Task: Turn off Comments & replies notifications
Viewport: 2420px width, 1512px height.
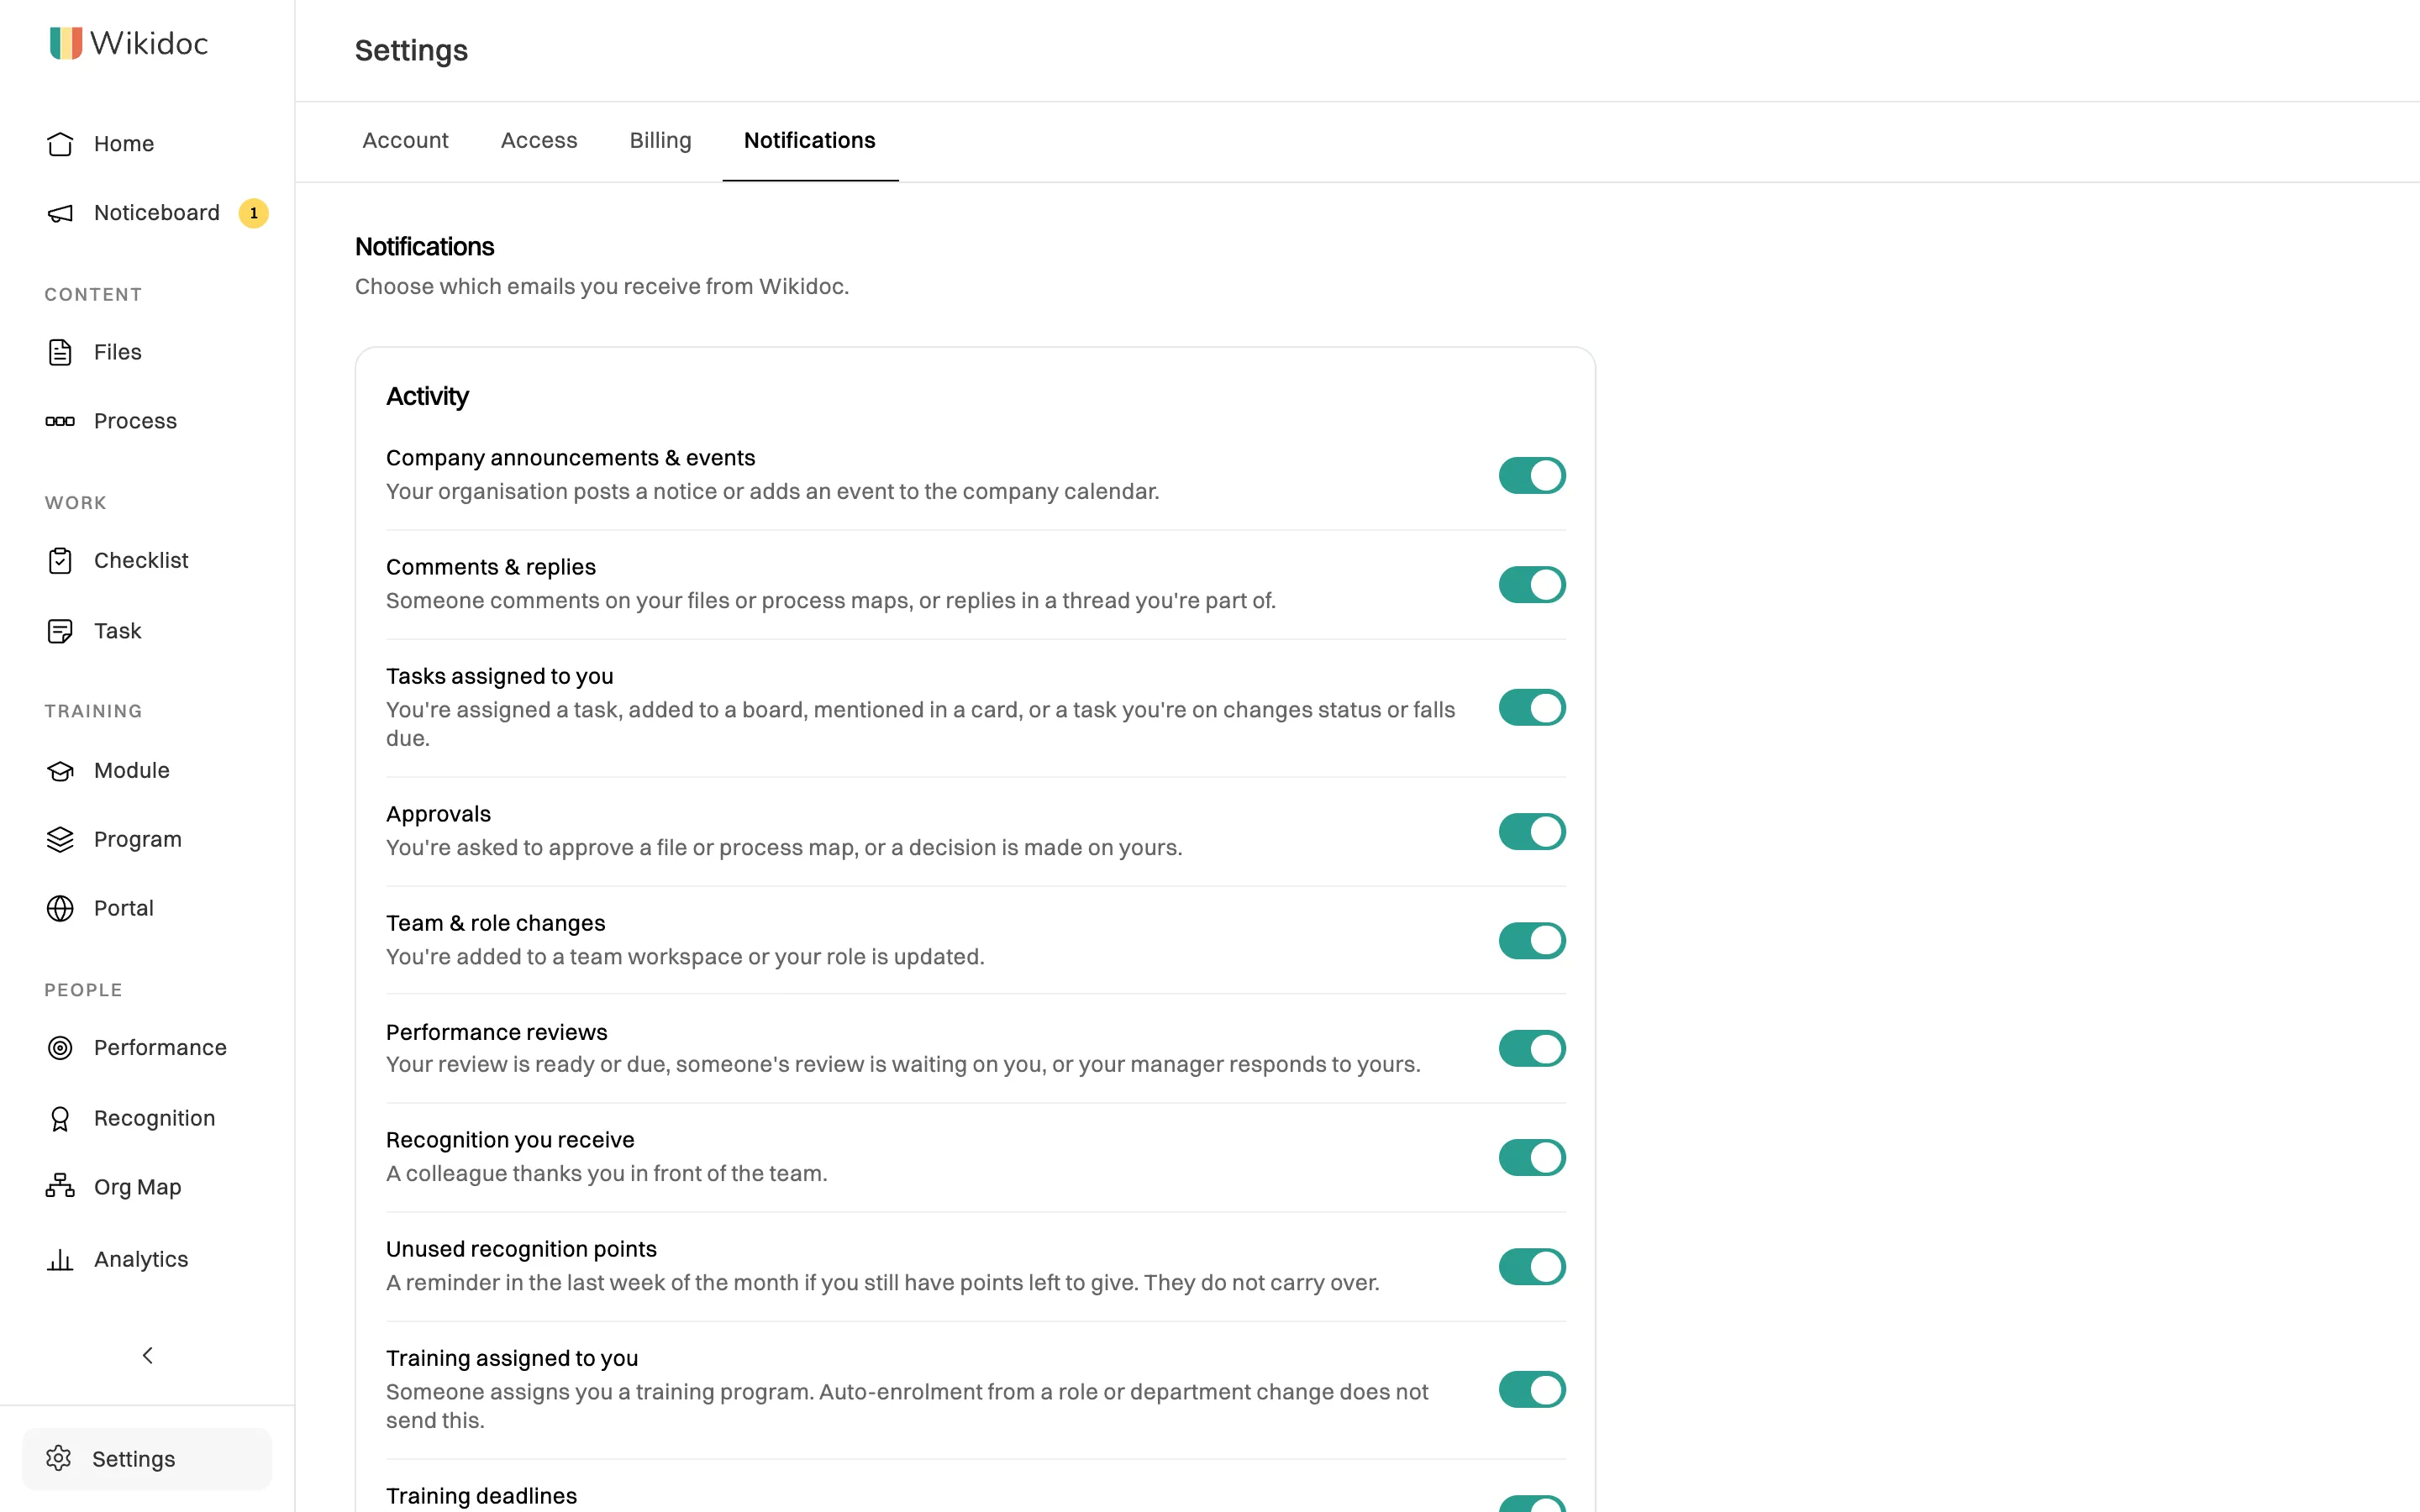Action: [1531, 584]
